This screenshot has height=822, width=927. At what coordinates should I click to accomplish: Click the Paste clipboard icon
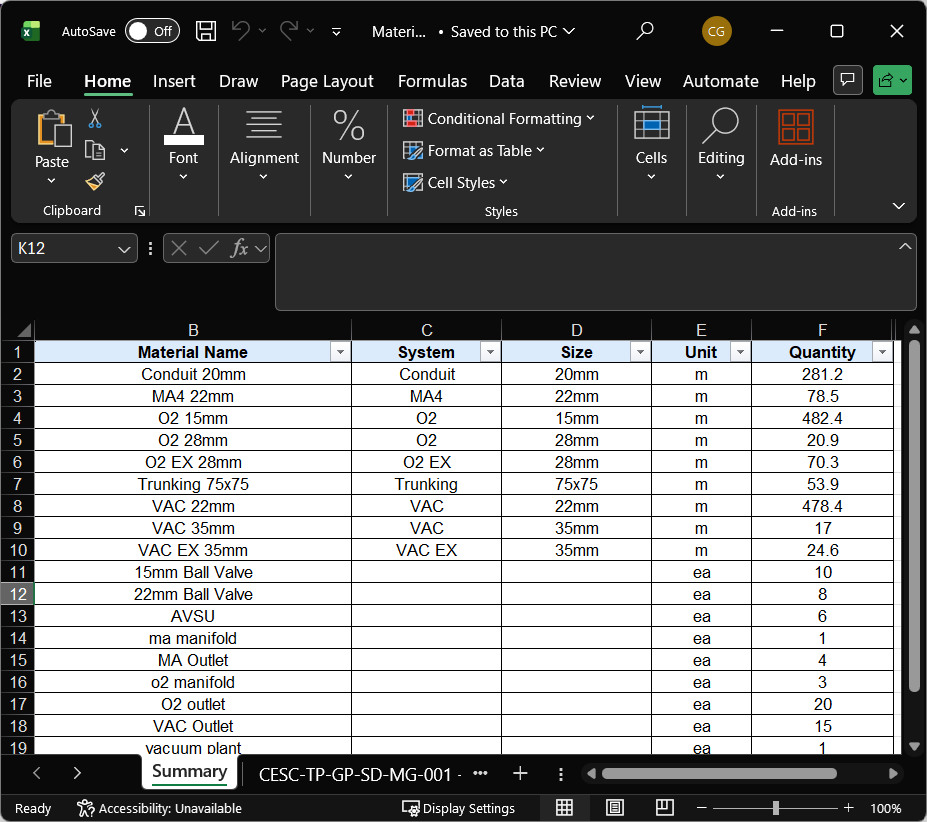[53, 128]
